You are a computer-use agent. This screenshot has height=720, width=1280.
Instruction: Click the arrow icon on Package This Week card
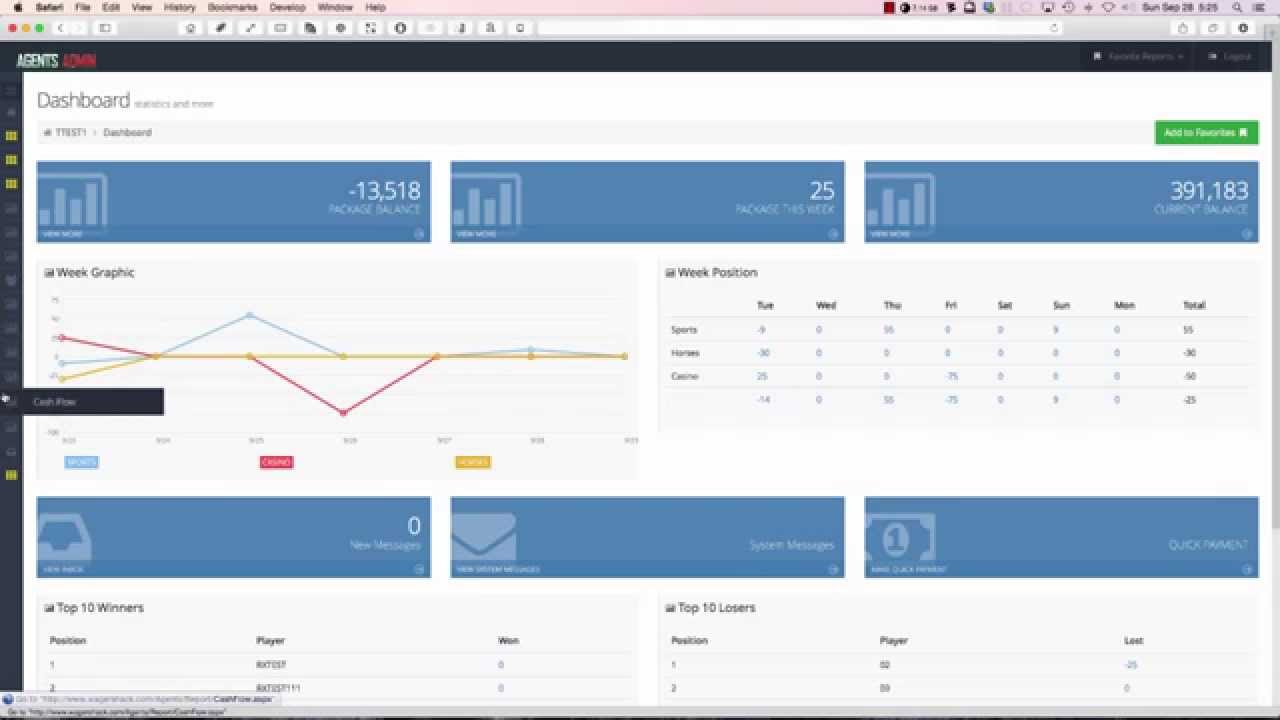point(833,234)
